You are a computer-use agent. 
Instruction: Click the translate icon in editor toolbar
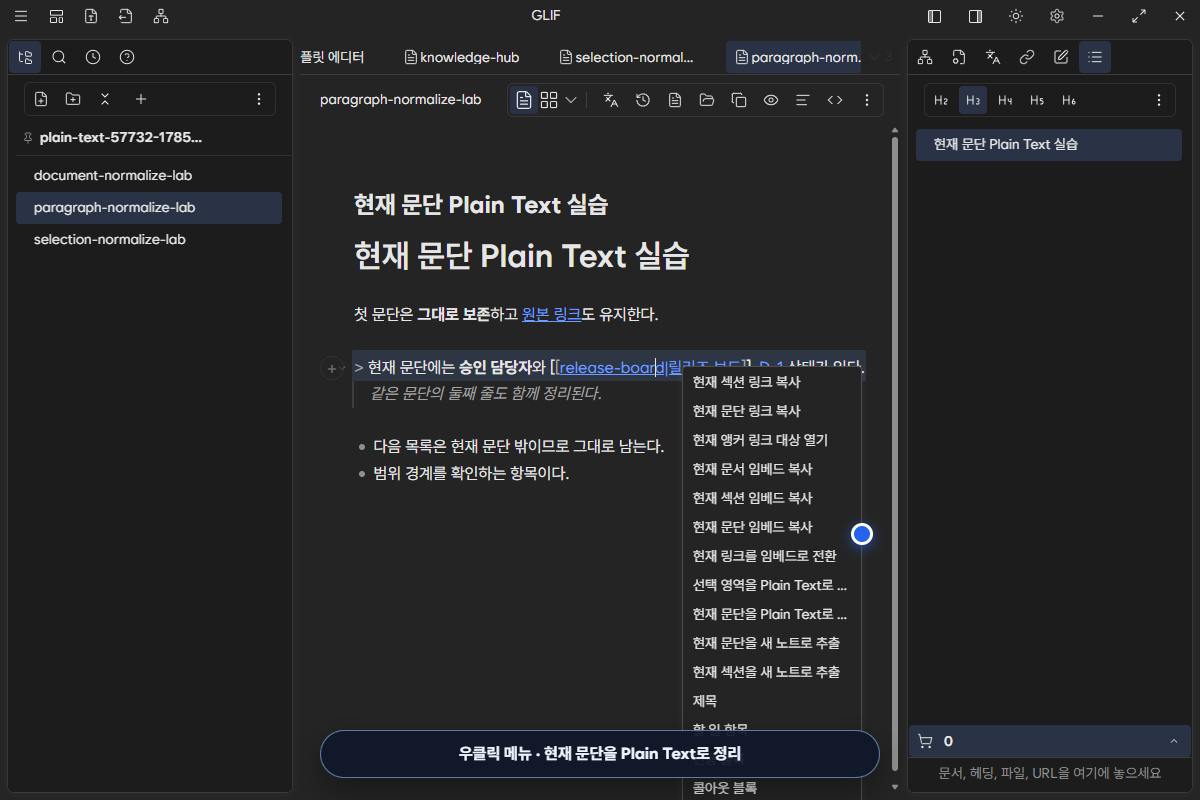[x=611, y=100]
